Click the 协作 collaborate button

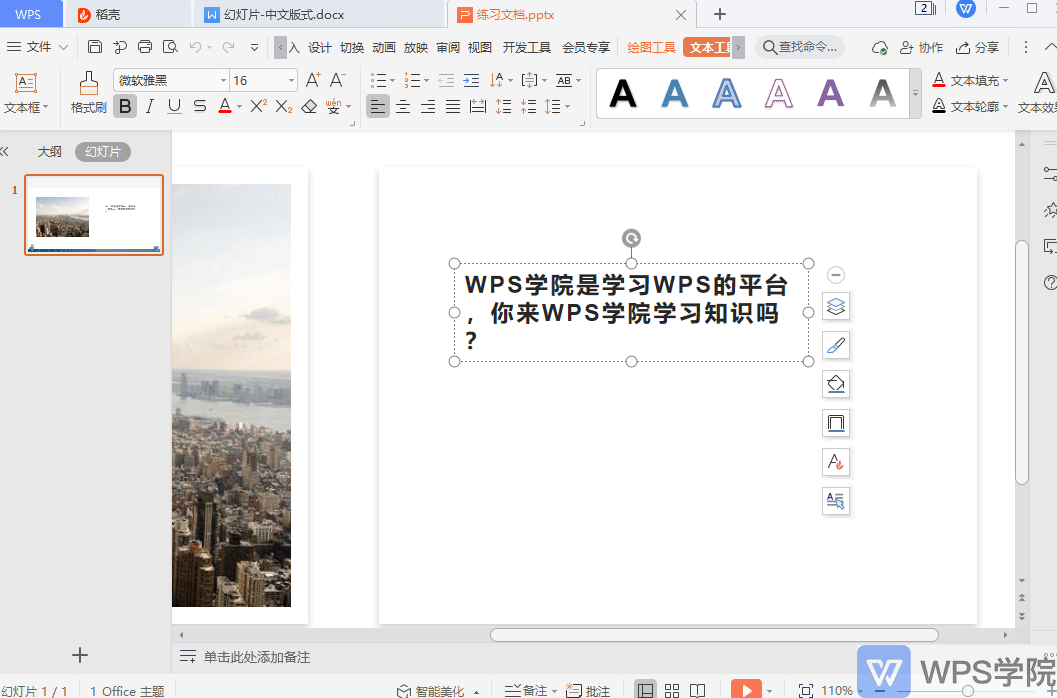coord(922,48)
